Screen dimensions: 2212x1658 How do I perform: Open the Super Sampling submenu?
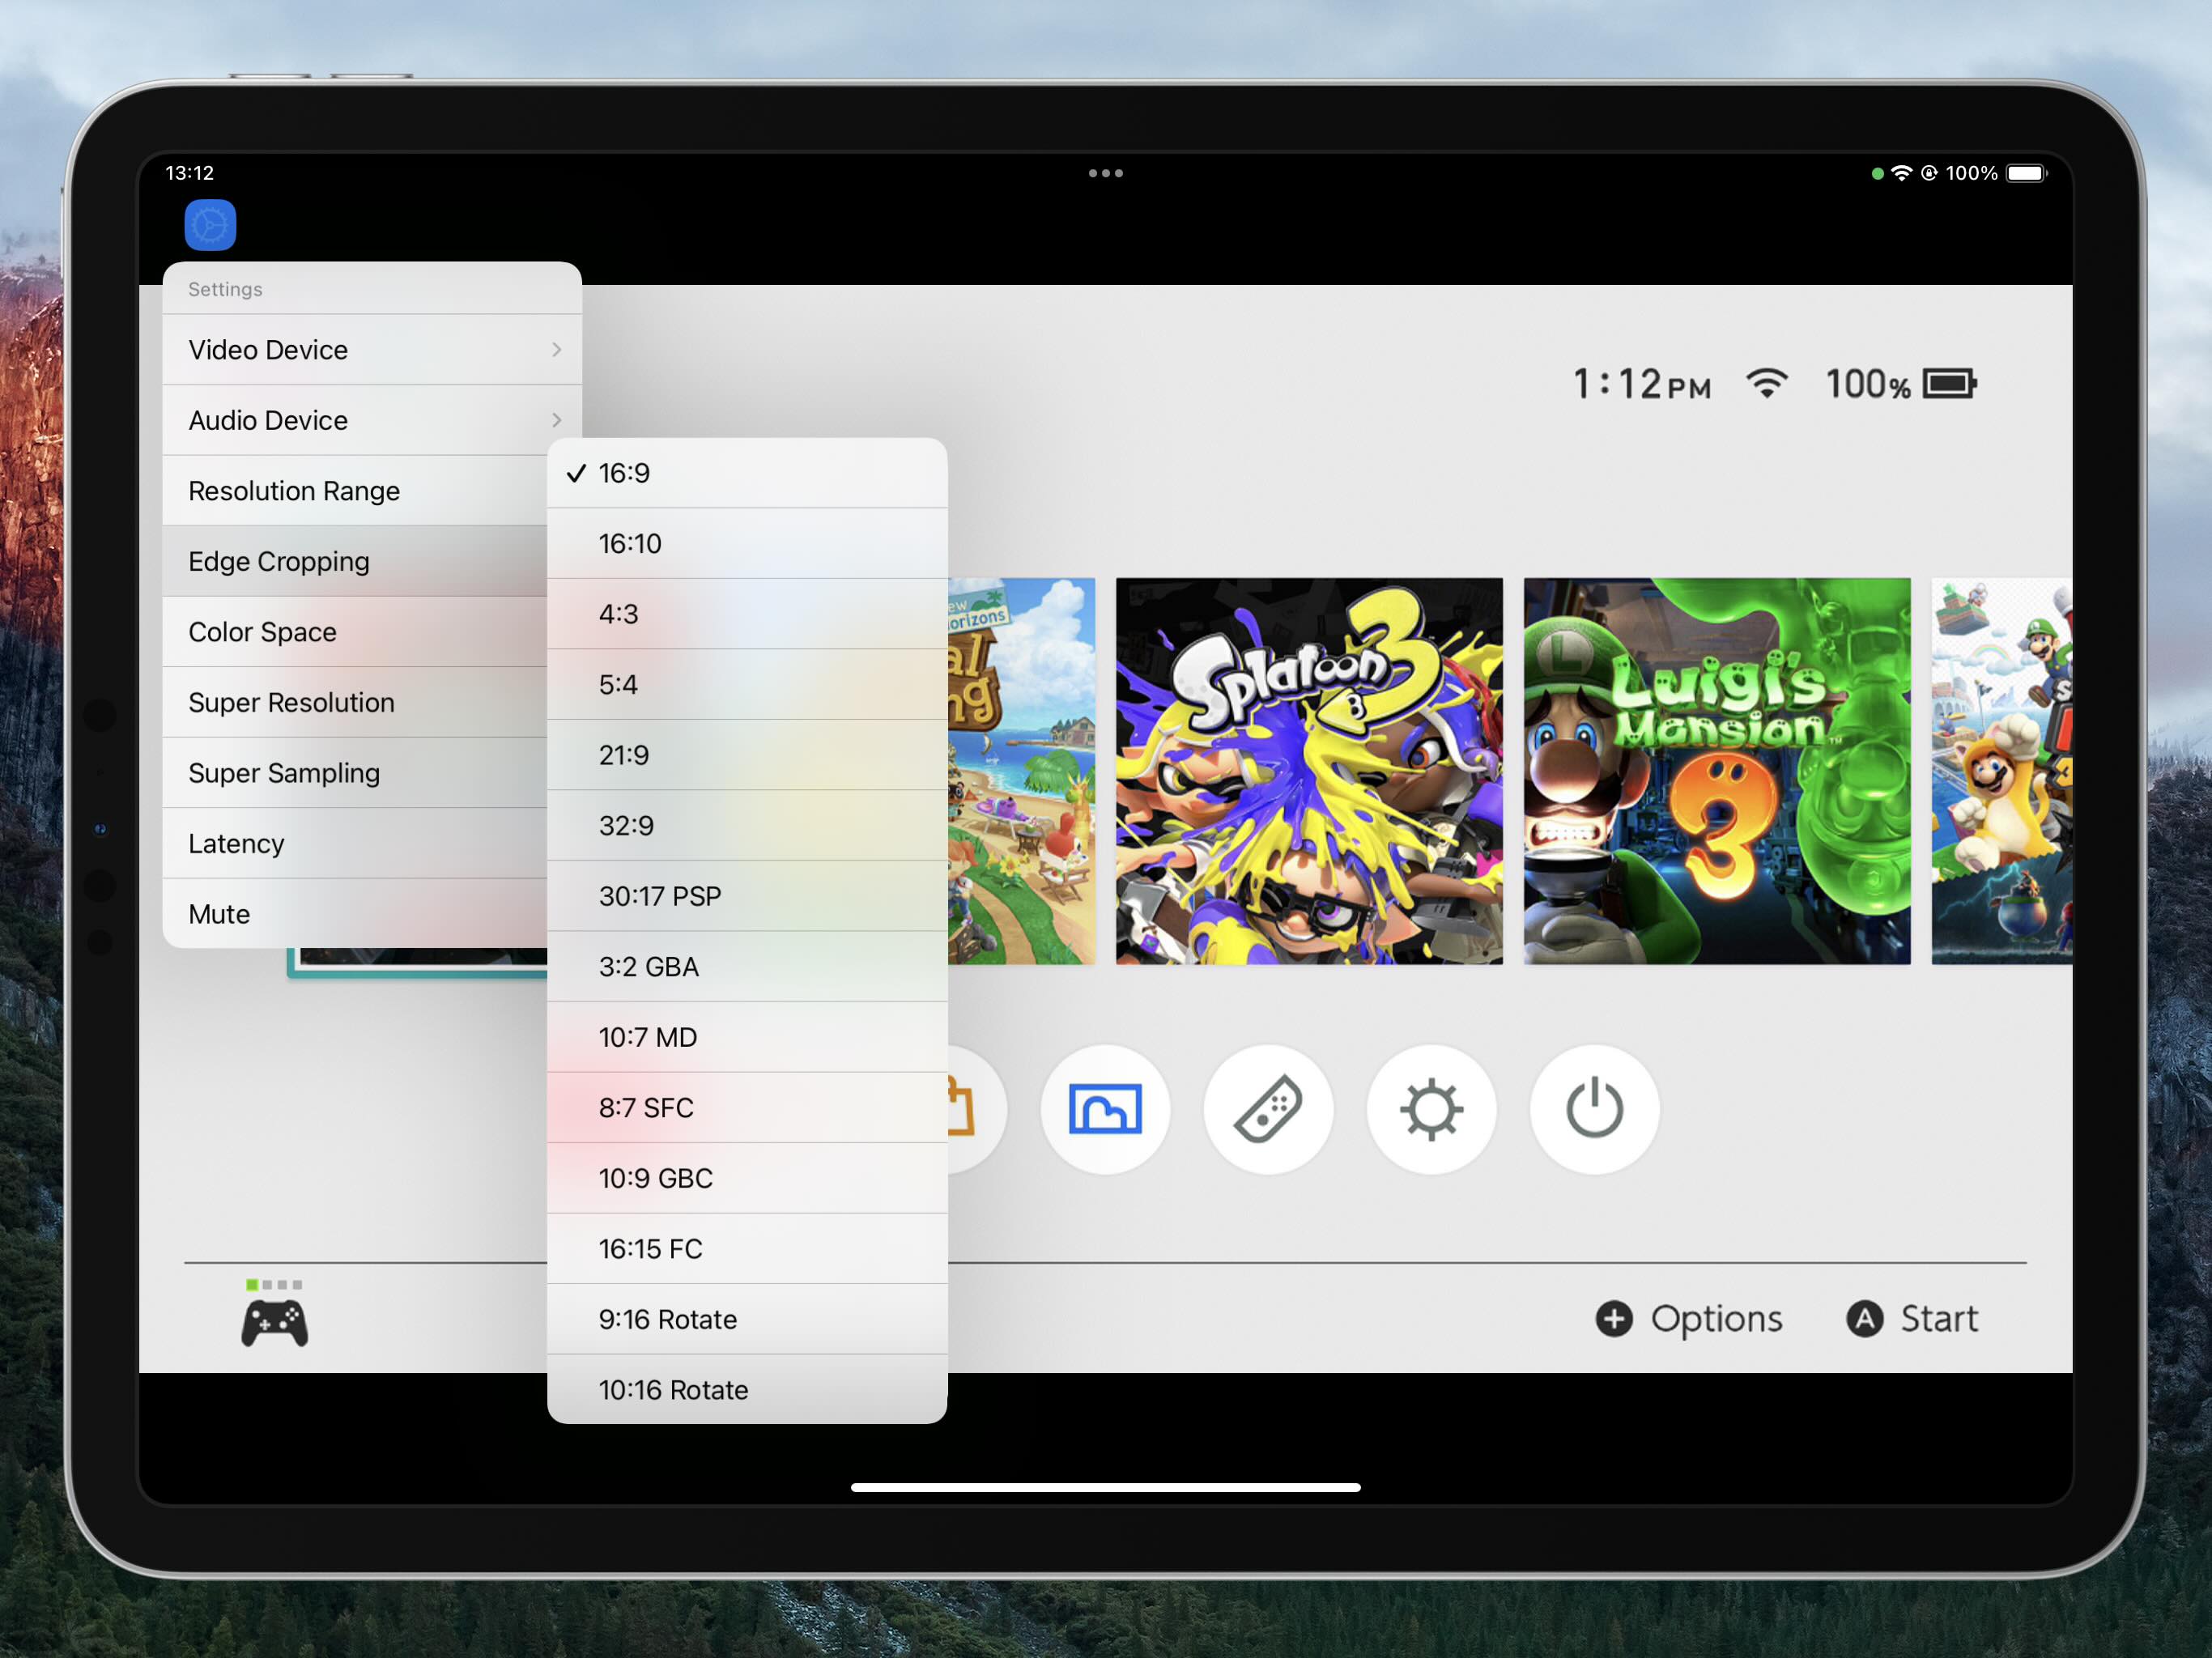tap(355, 773)
